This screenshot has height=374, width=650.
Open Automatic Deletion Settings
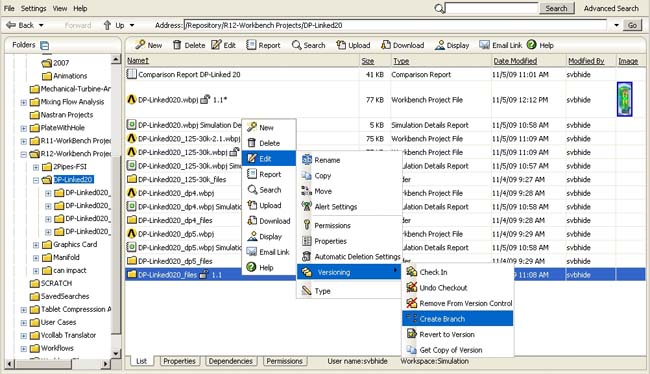349,257
